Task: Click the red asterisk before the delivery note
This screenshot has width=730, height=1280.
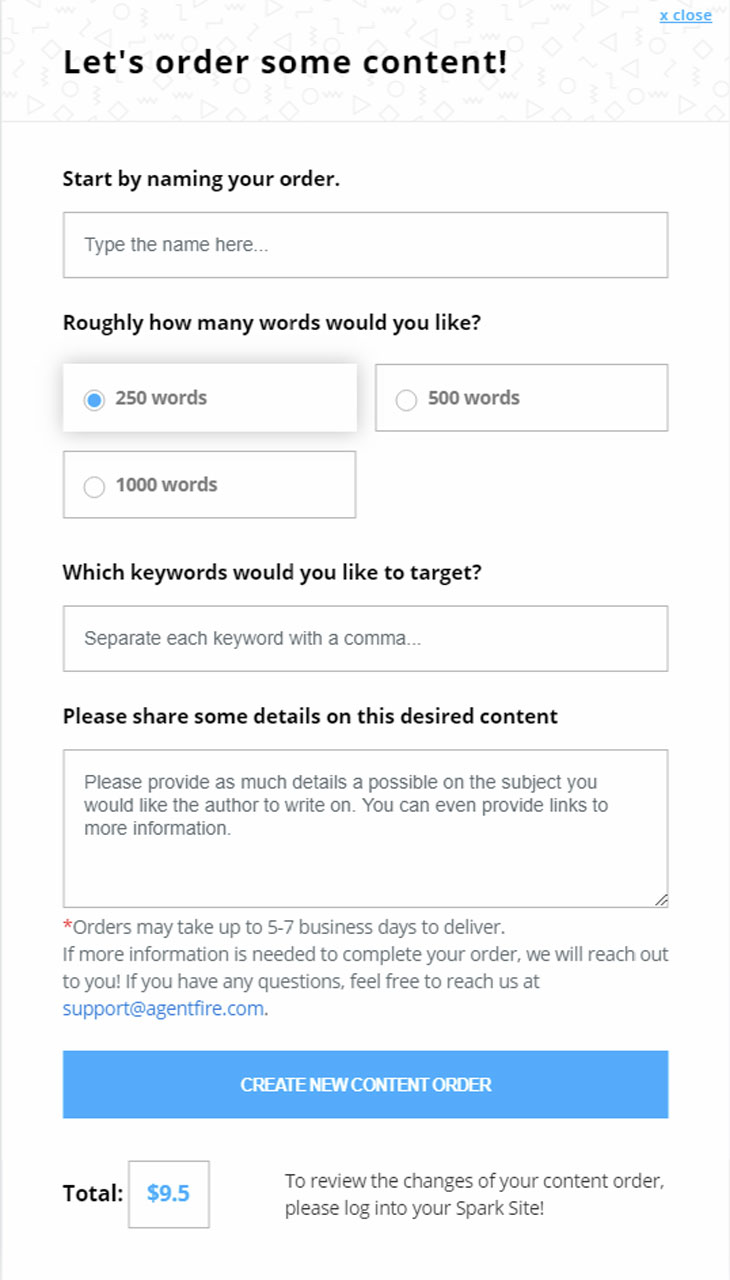Action: [x=68, y=926]
